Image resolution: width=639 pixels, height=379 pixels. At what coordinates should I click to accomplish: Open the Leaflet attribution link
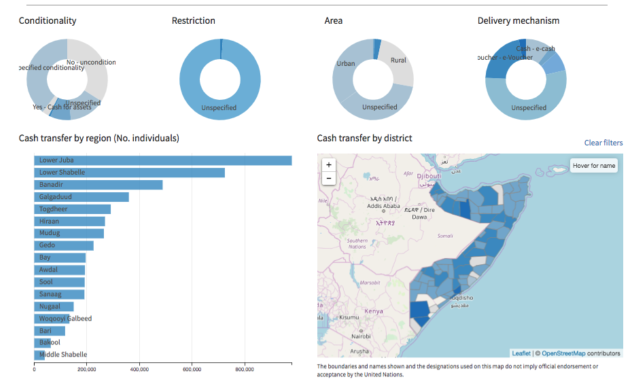coord(521,353)
